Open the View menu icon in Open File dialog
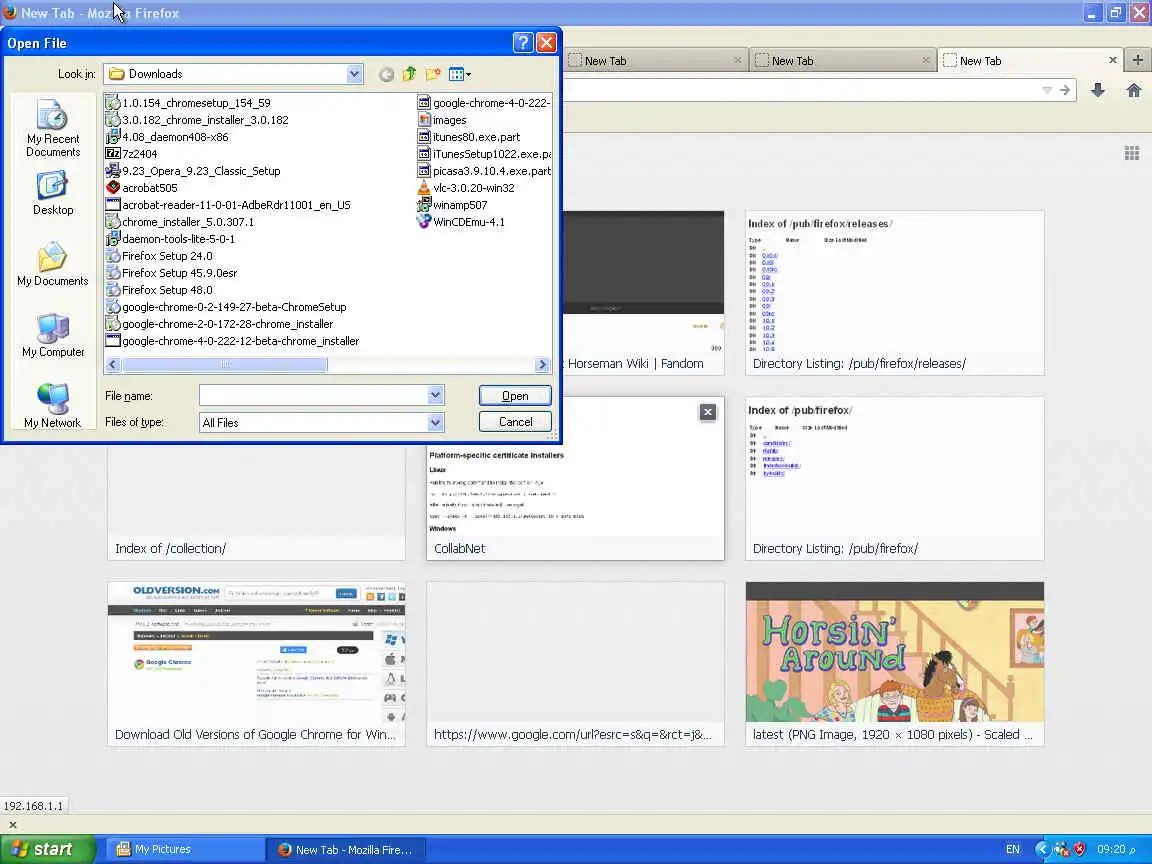The width and height of the screenshot is (1152, 864). pos(459,74)
